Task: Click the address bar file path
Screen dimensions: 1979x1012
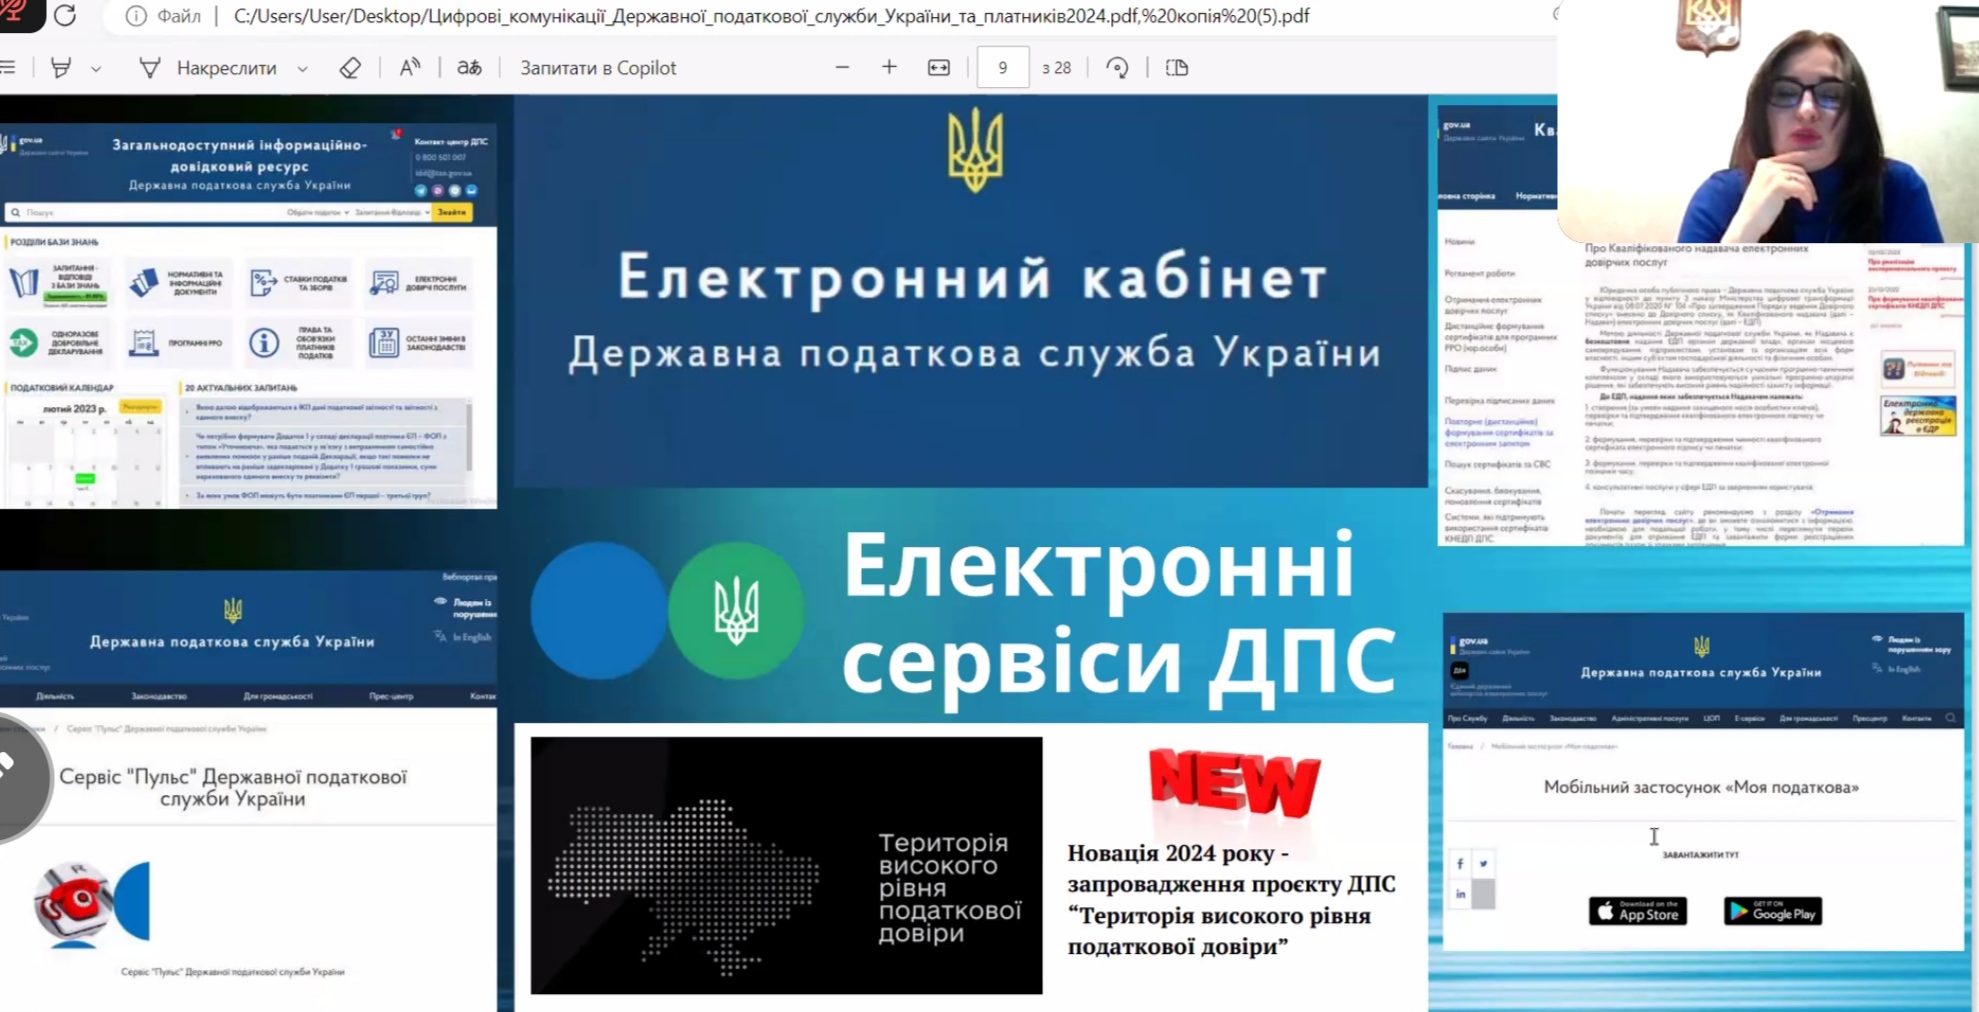Action: 770,16
